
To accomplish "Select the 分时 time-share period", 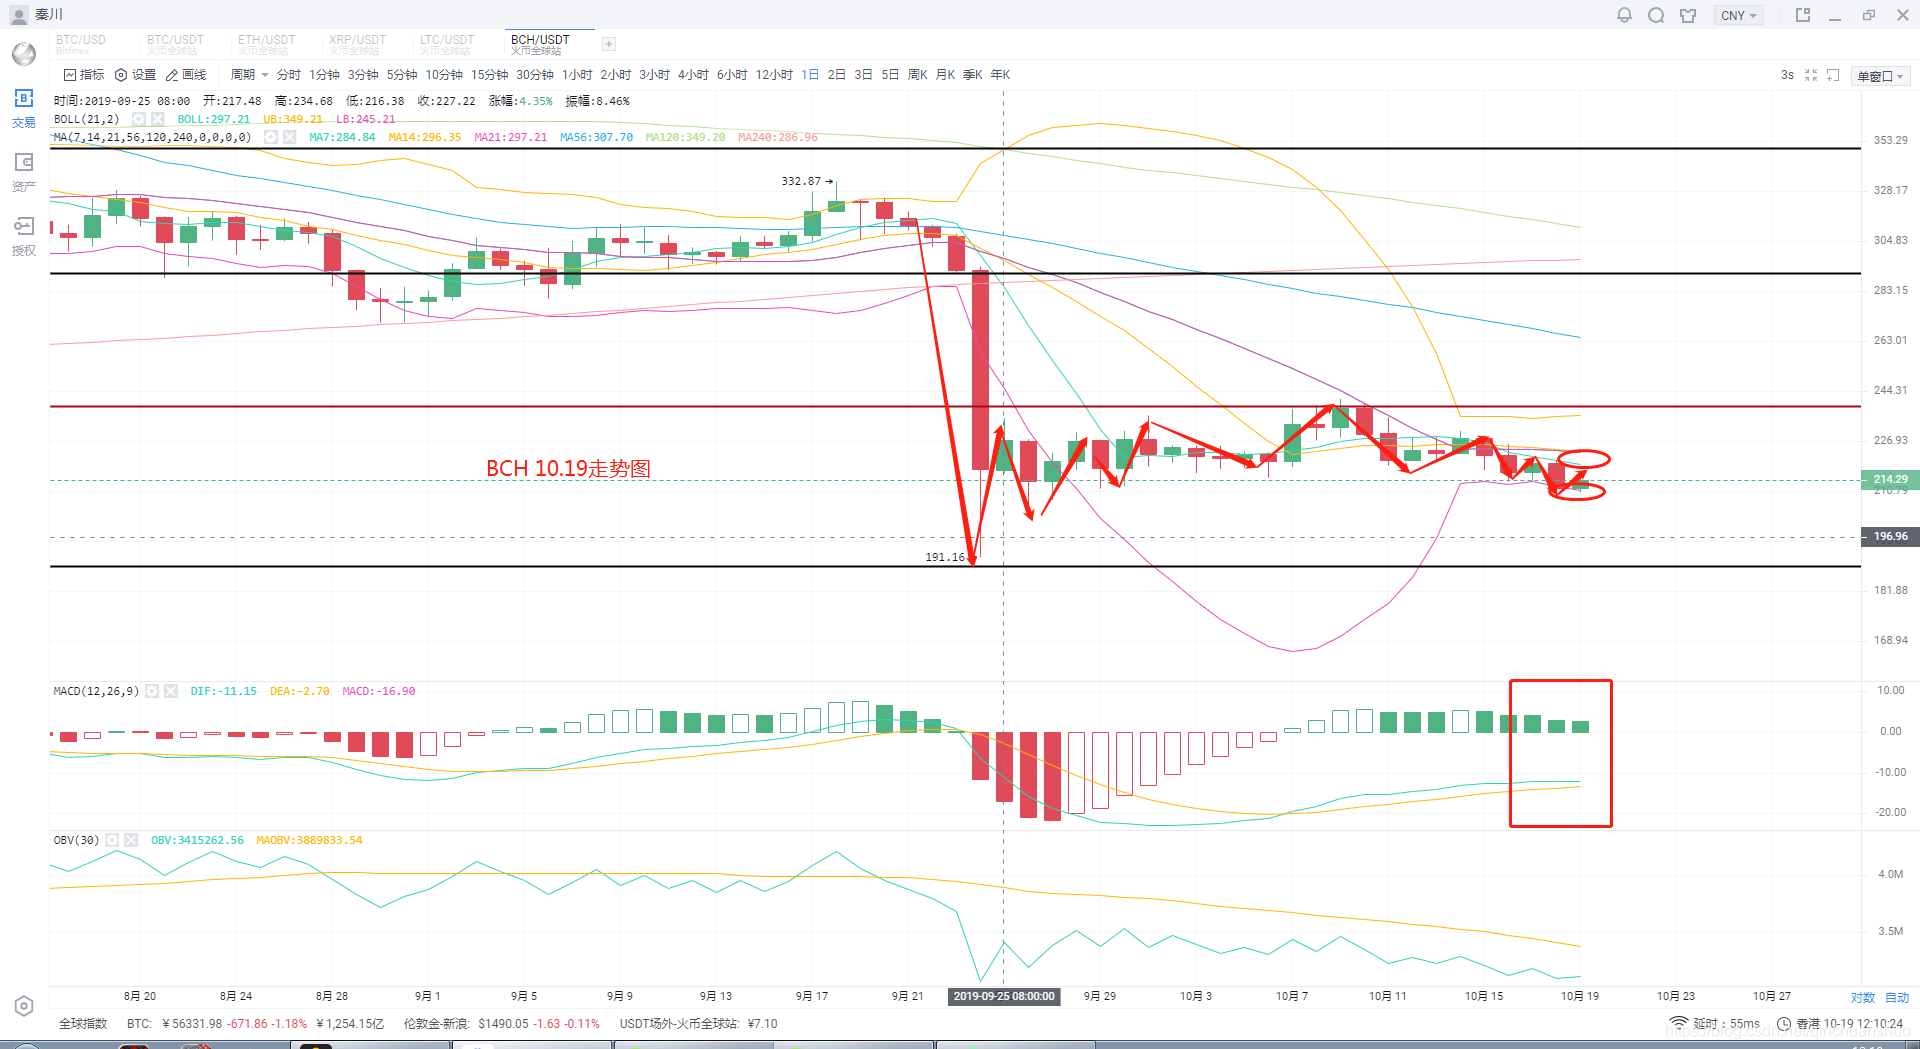I will [289, 75].
